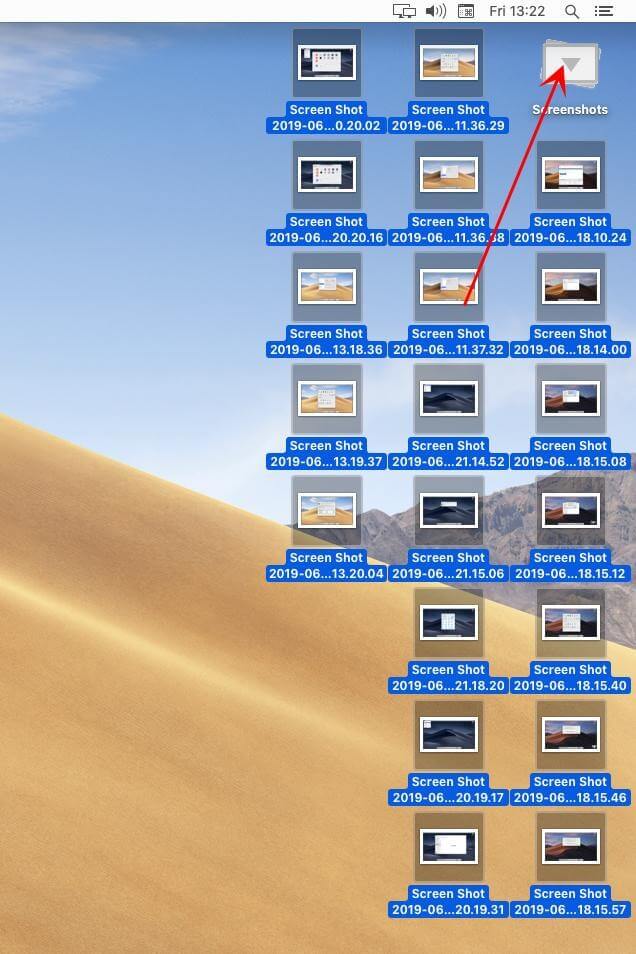The image size is (636, 954).
Task: Click the volume speaker icon in menu bar
Action: click(436, 11)
